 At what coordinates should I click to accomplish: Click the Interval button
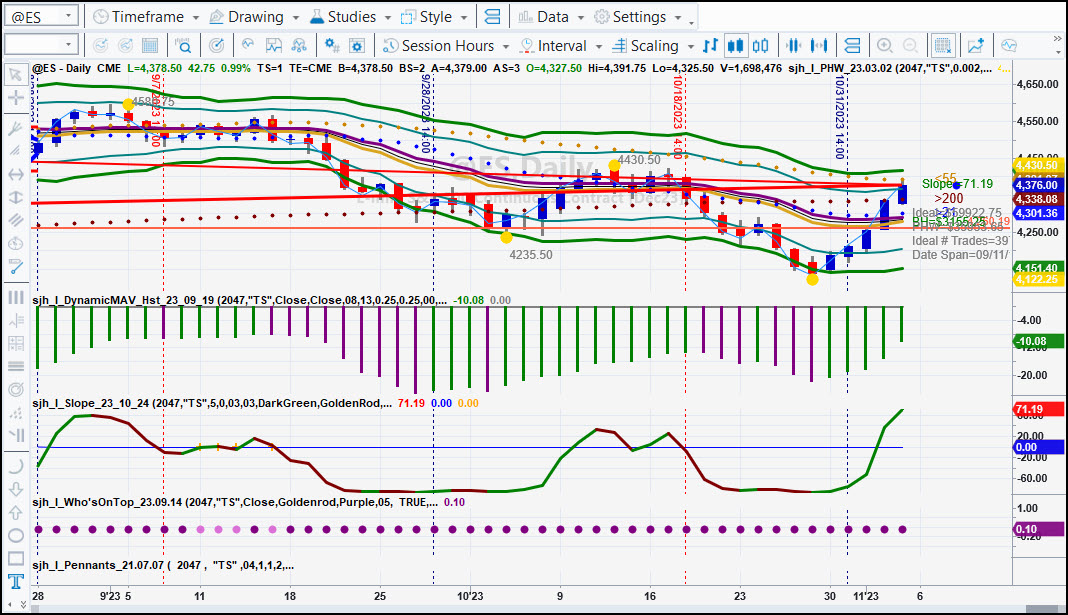(x=553, y=46)
